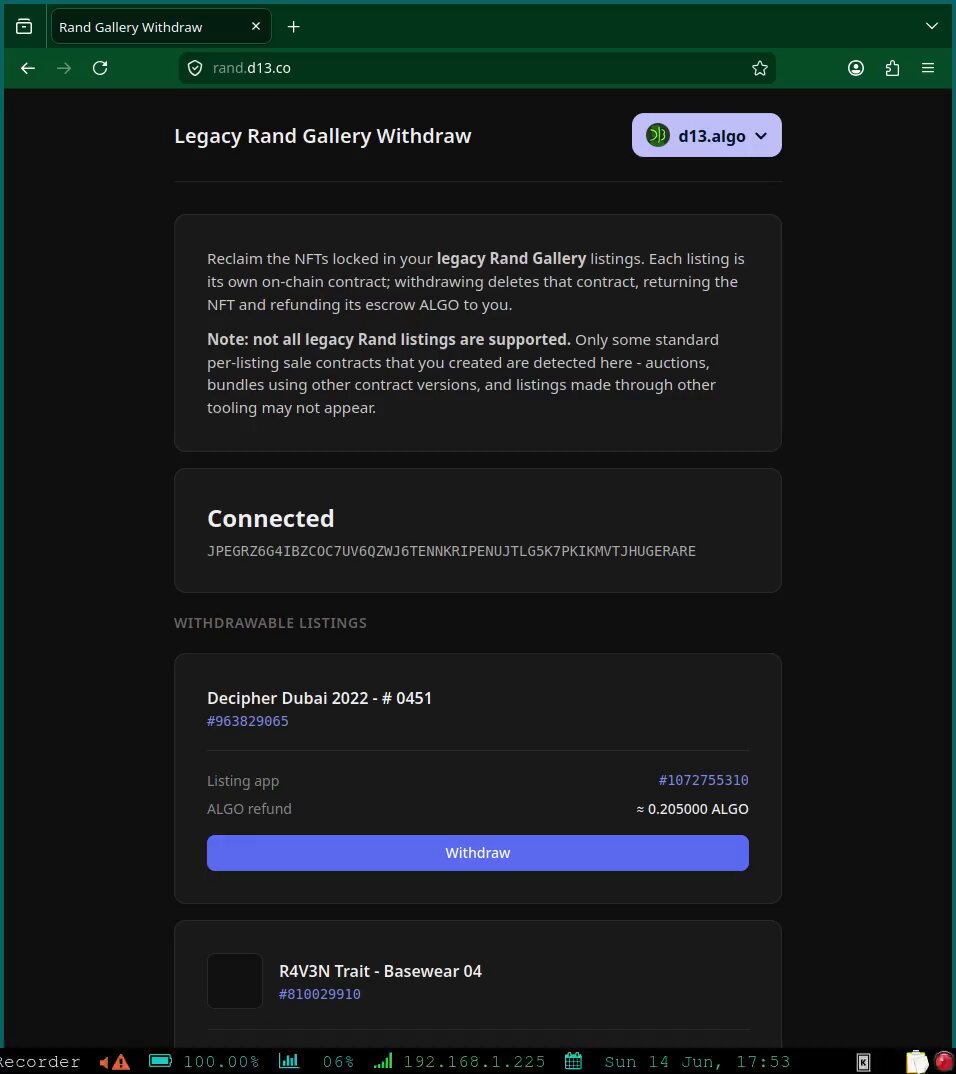Click the battery icon in status bar
The image size is (956, 1074).
point(160,1061)
